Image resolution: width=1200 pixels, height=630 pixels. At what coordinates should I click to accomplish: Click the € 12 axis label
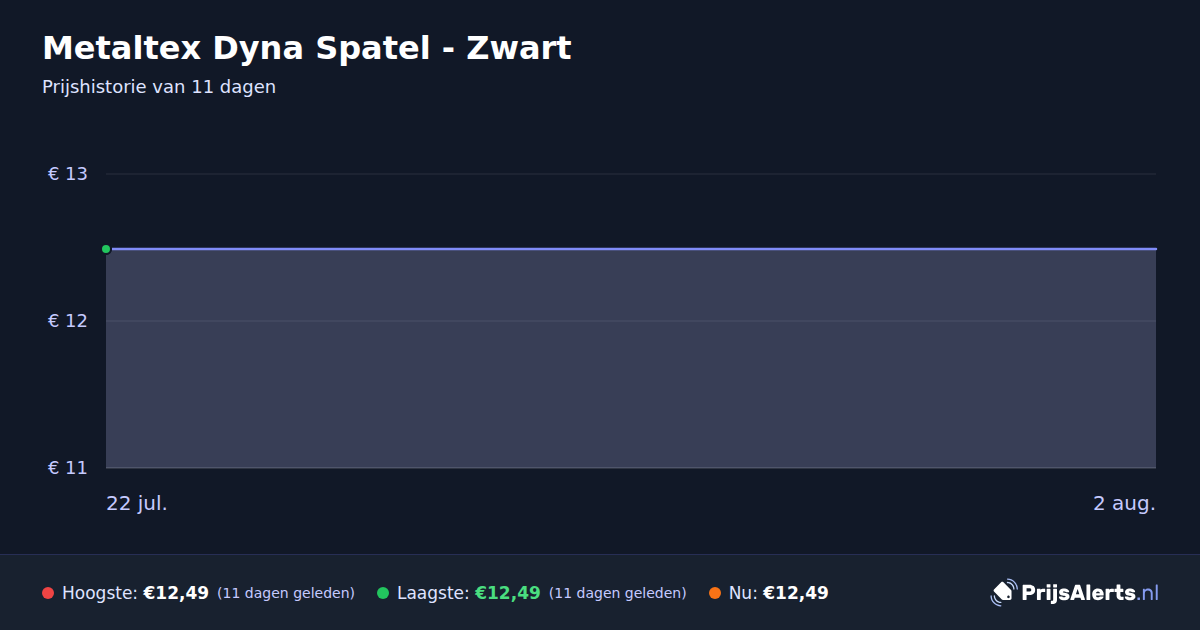[x=68, y=321]
